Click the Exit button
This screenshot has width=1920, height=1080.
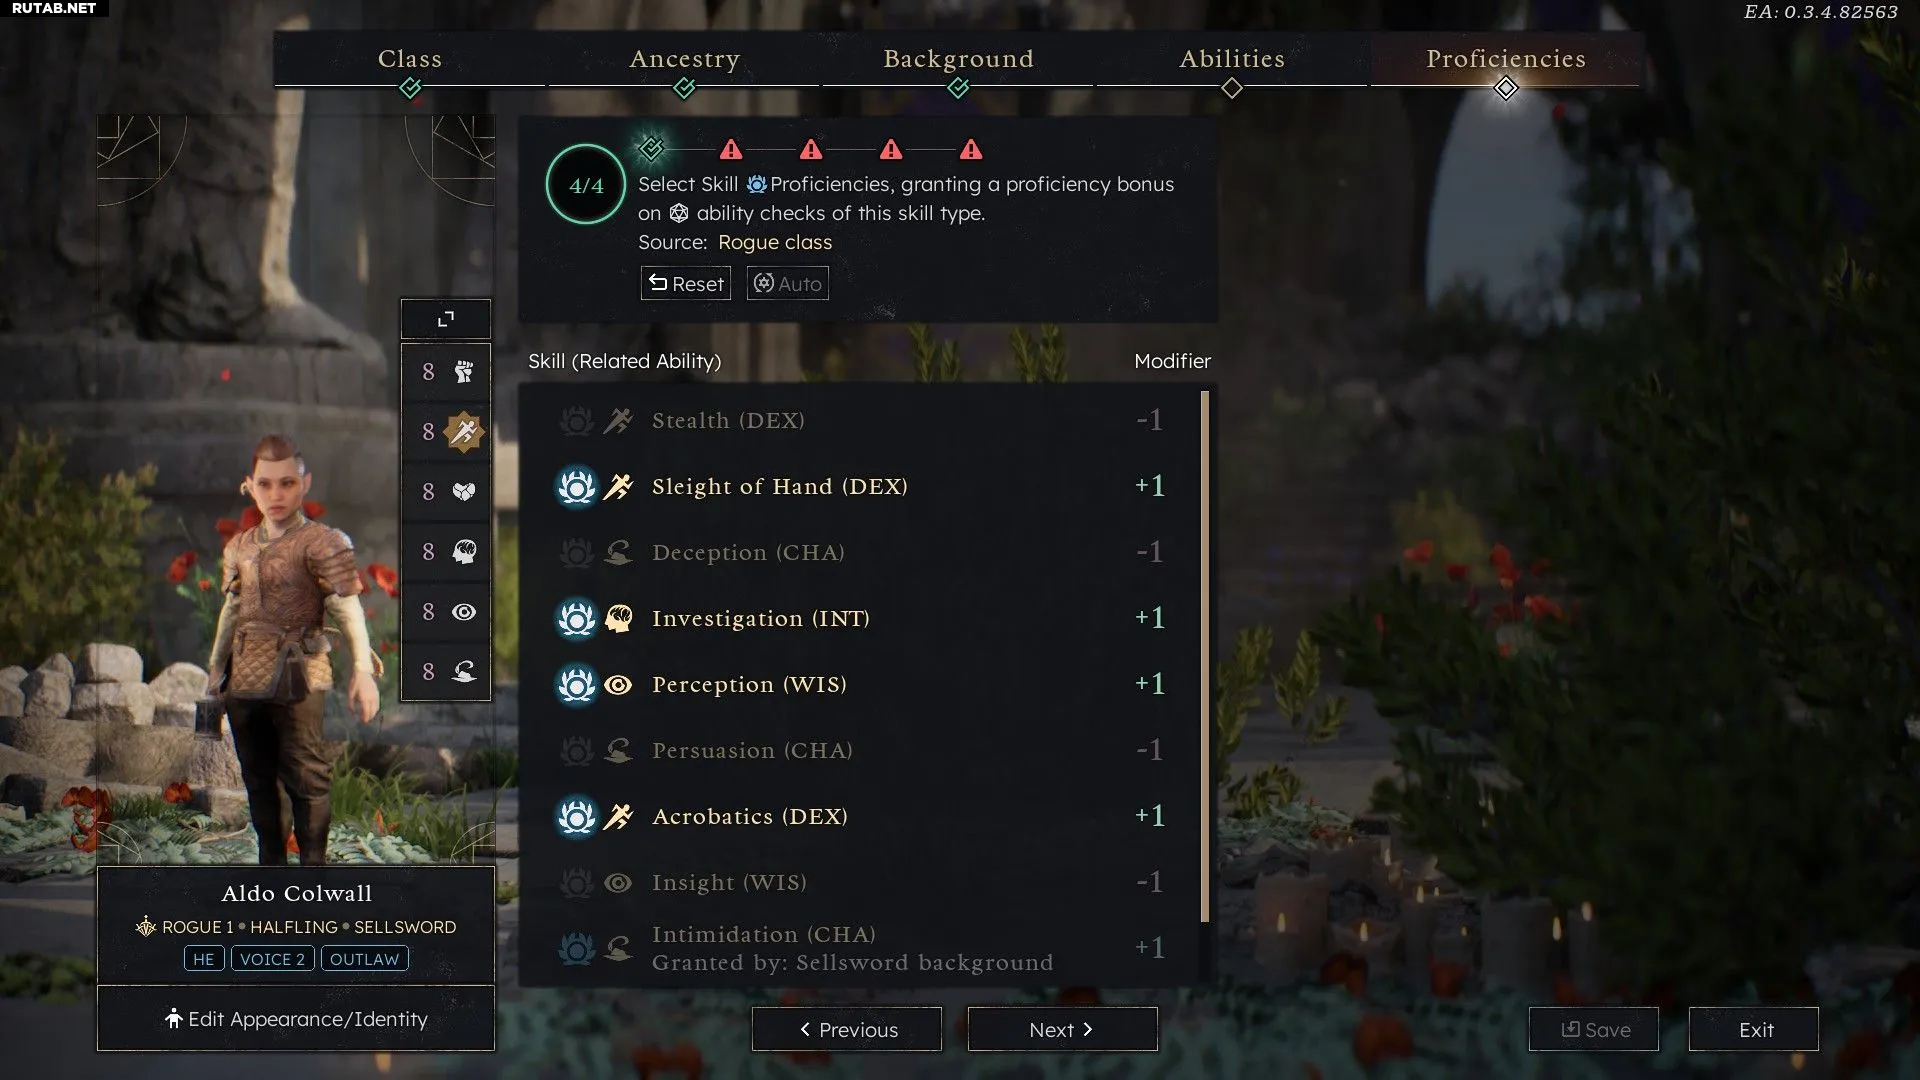pos(1754,1029)
